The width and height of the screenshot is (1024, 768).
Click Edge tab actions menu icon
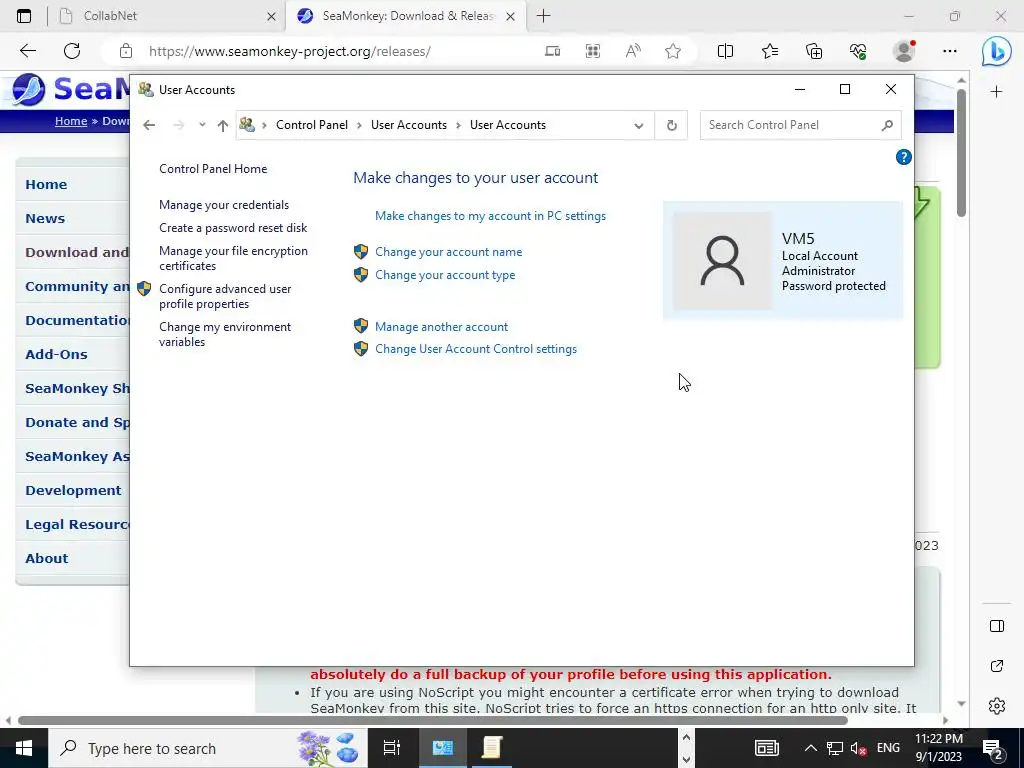(x=24, y=16)
